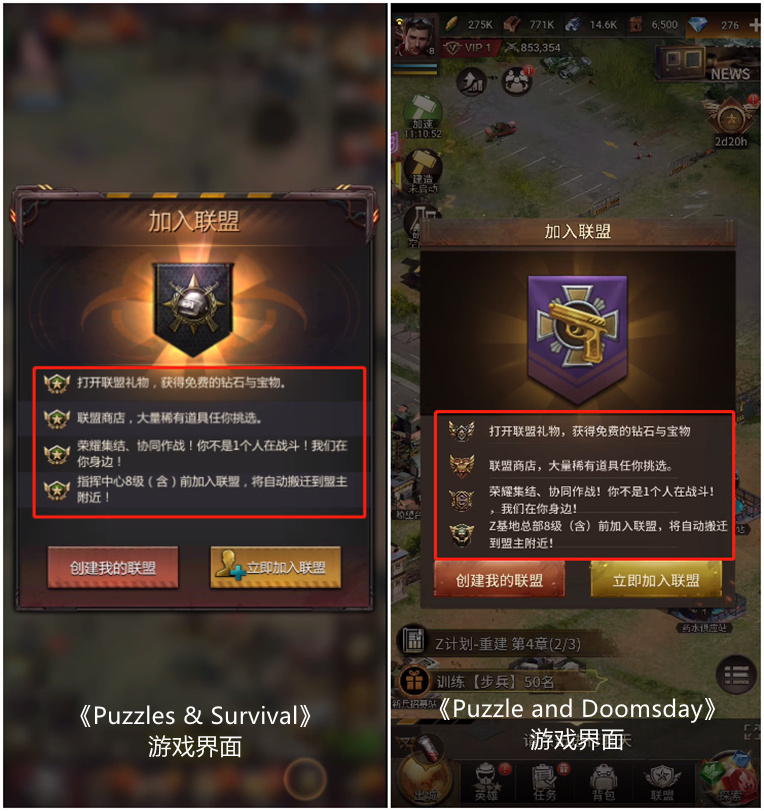Open the 英雄 tab in bottom bar
This screenshot has width=764, height=811.
click(487, 781)
